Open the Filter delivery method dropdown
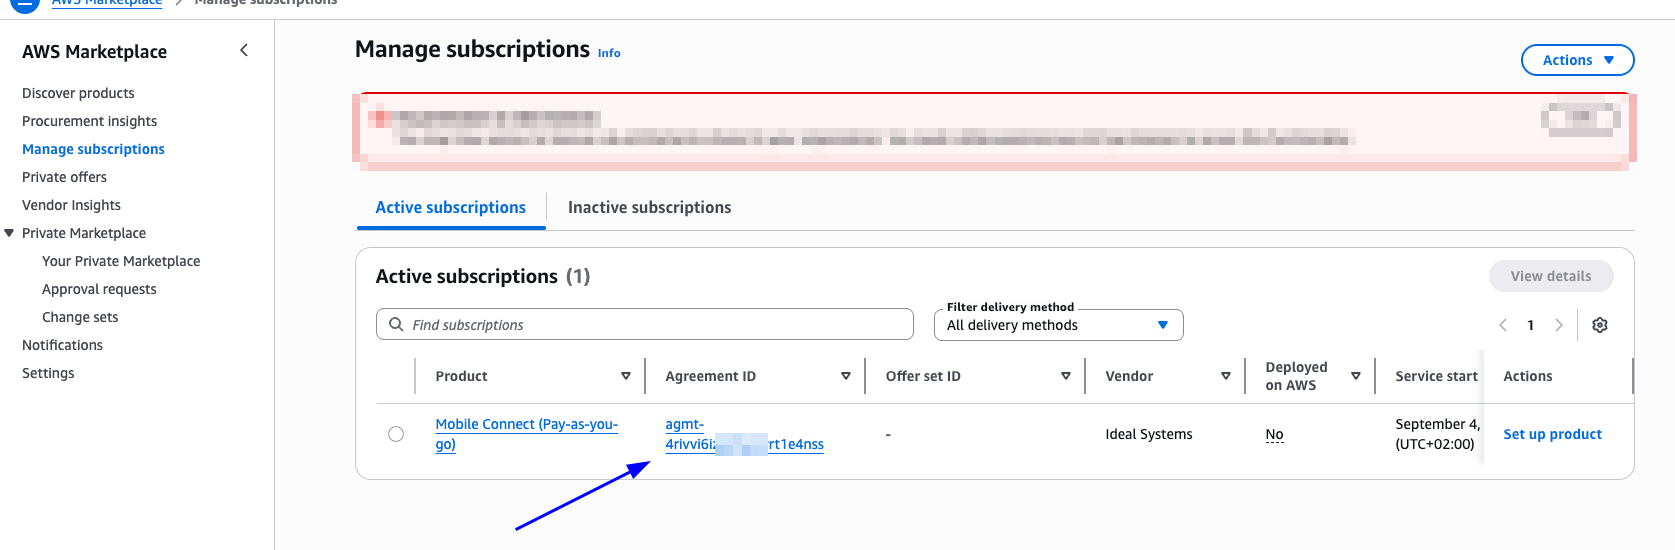 pyautogui.click(x=1058, y=325)
